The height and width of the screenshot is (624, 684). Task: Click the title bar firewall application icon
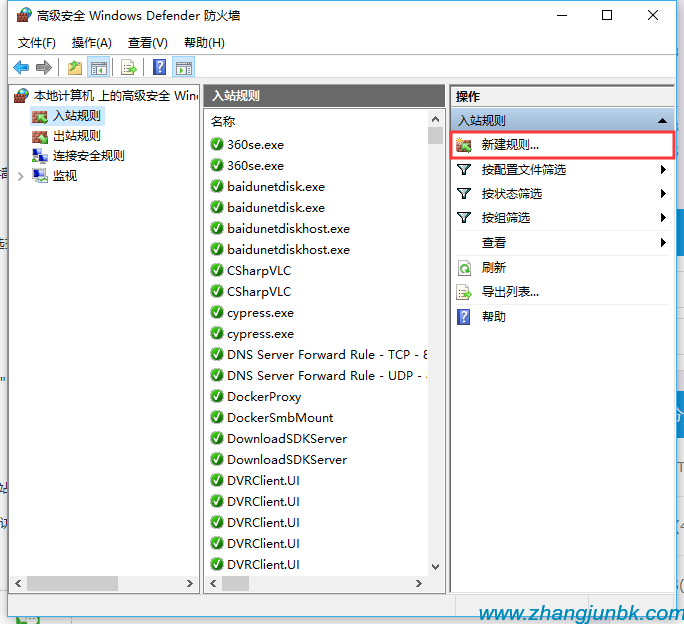(24, 15)
